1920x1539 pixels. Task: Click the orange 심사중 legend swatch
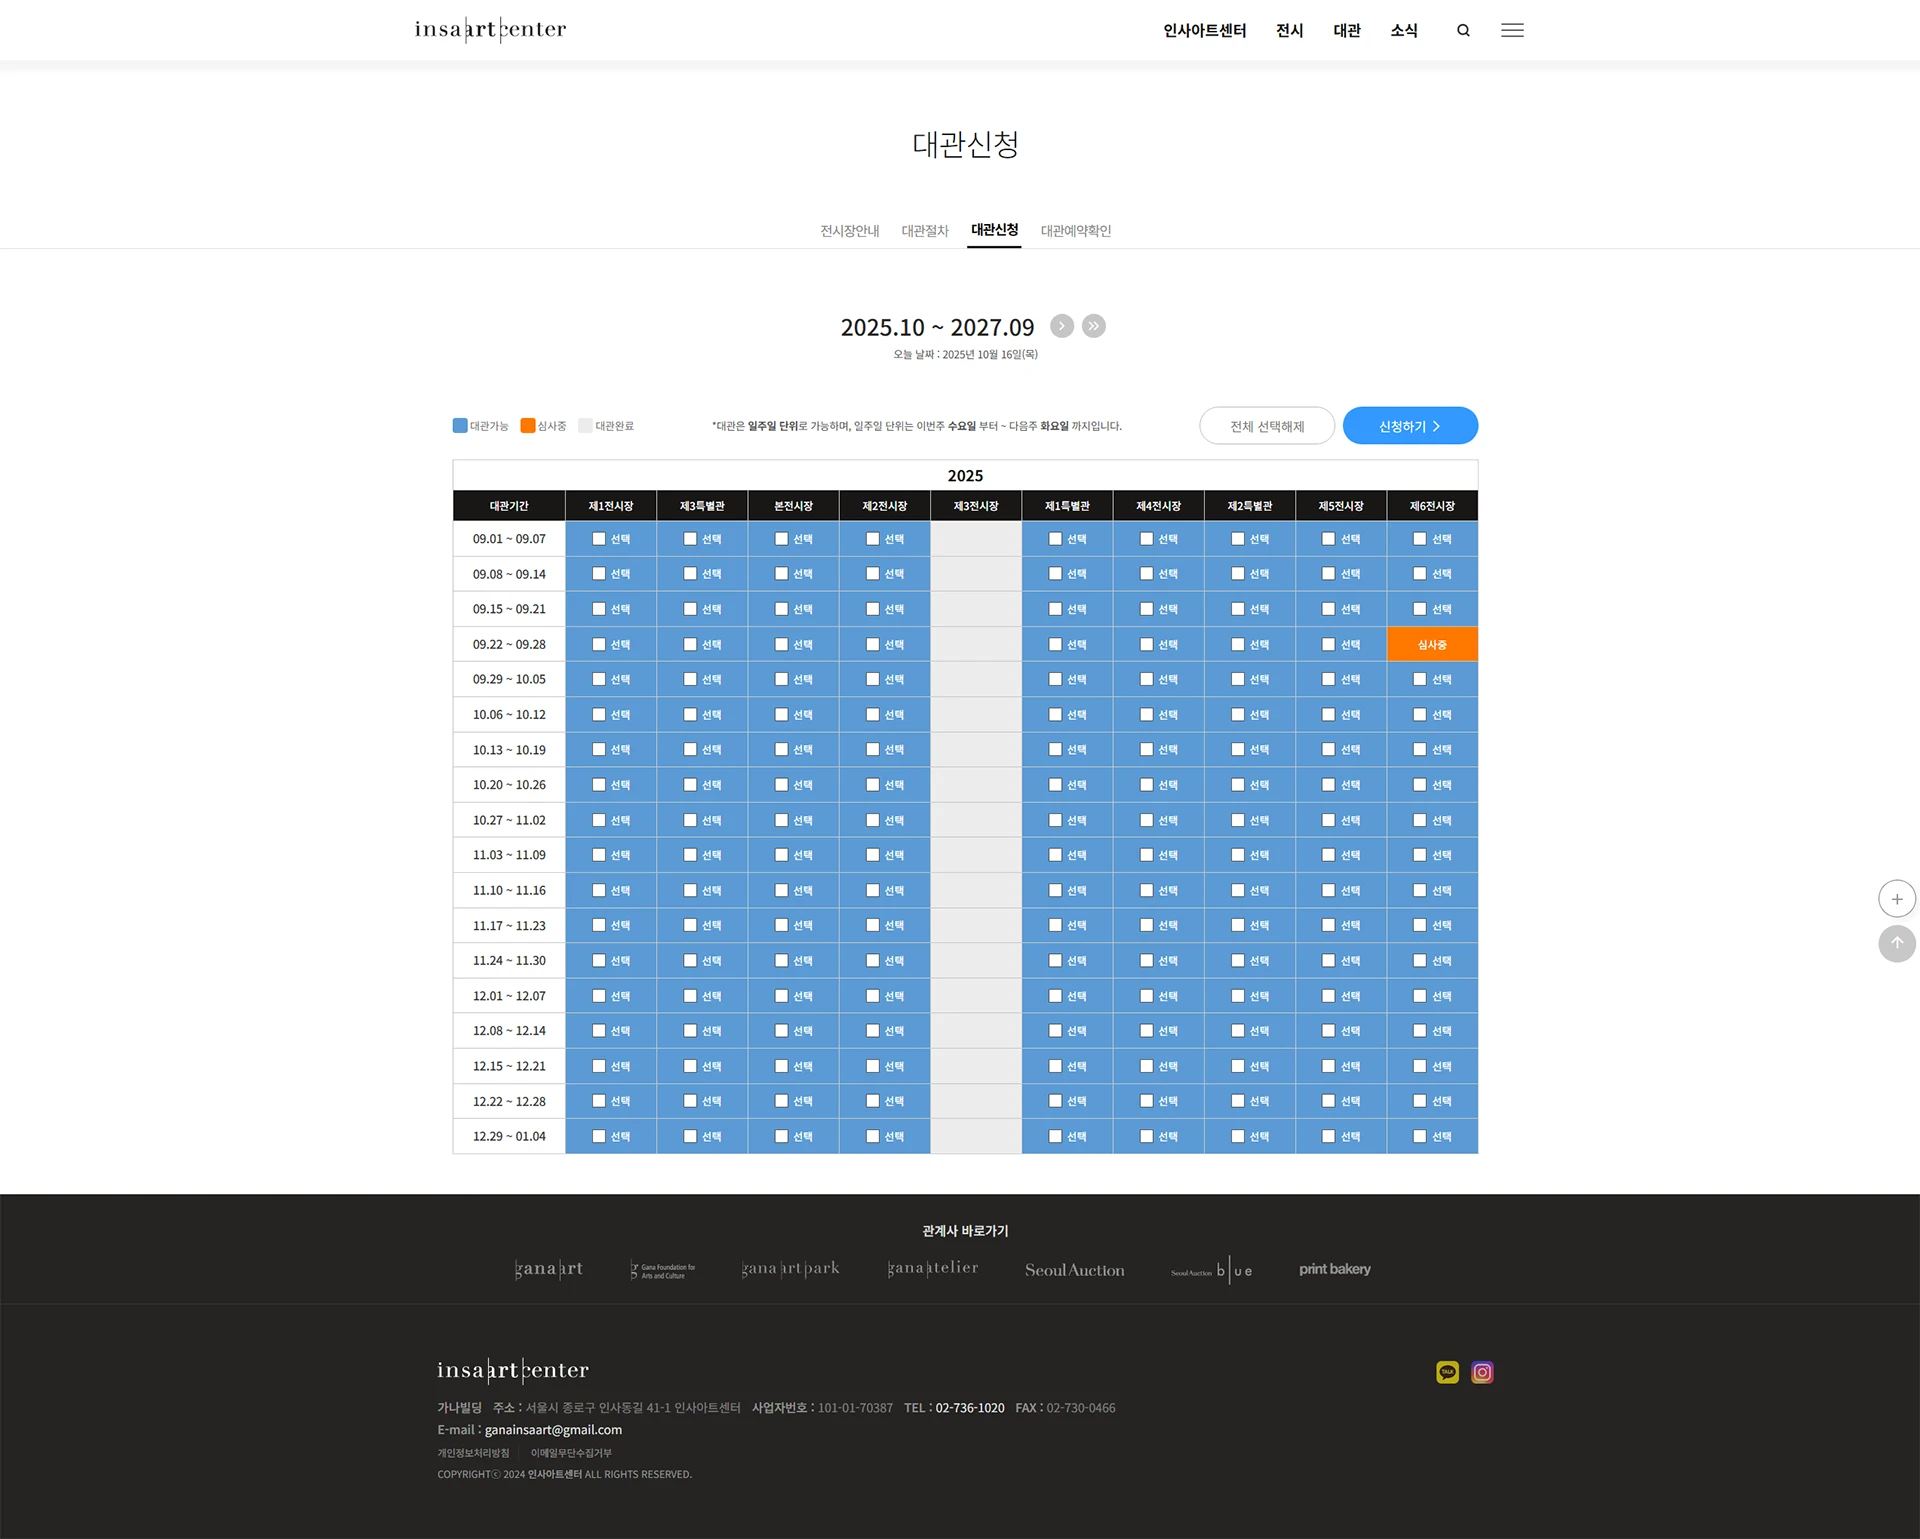(x=527, y=425)
